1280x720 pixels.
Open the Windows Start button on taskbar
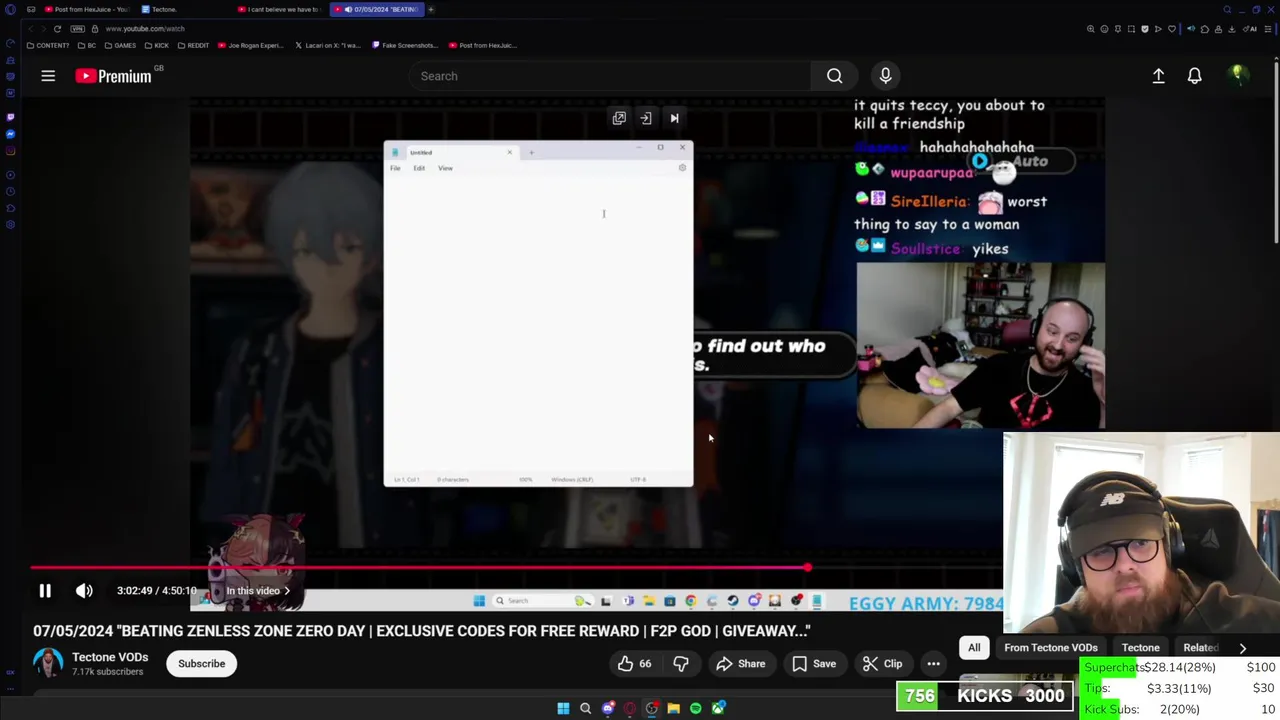click(x=563, y=708)
